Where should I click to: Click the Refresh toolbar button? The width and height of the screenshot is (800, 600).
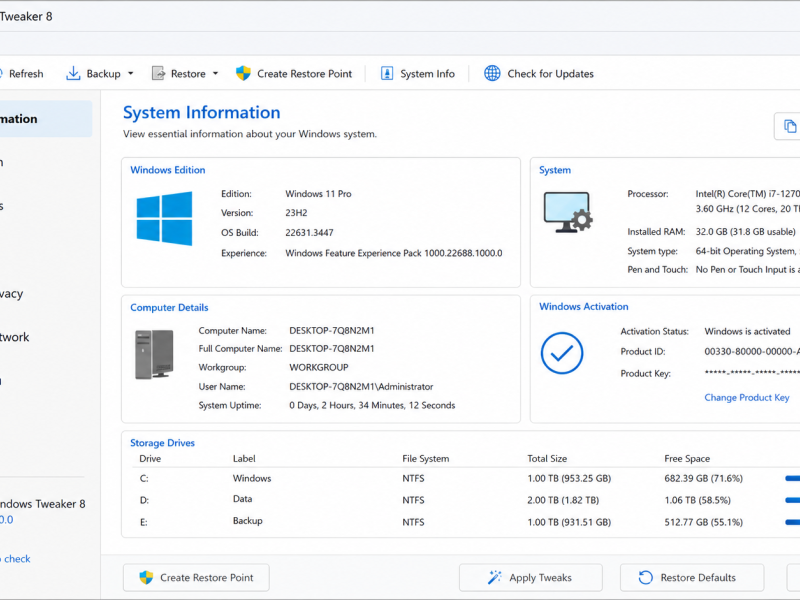click(x=21, y=73)
